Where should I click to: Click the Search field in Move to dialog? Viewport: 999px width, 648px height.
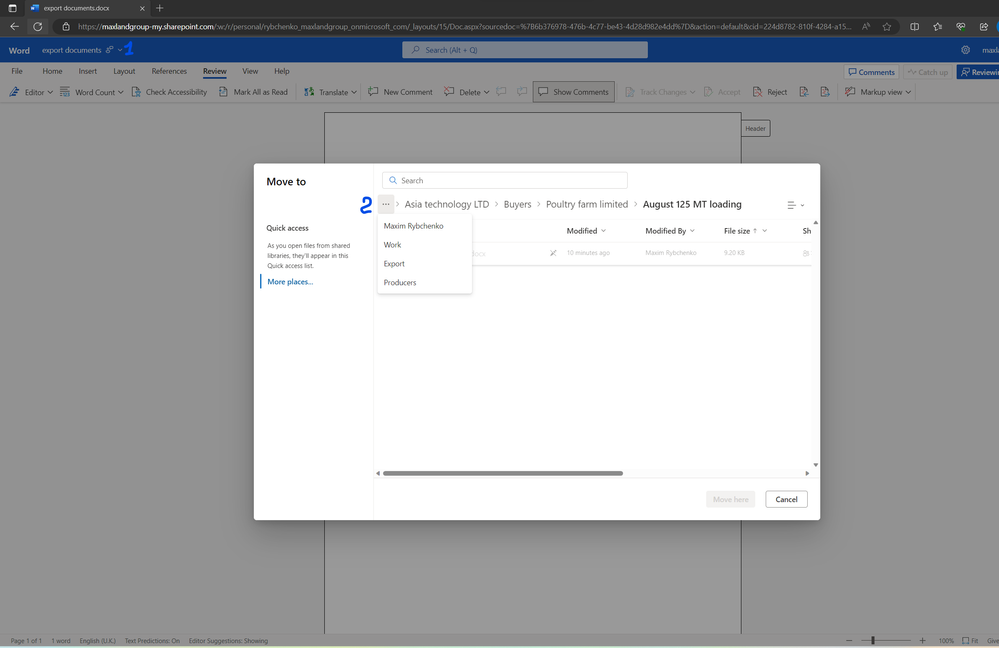[505, 180]
